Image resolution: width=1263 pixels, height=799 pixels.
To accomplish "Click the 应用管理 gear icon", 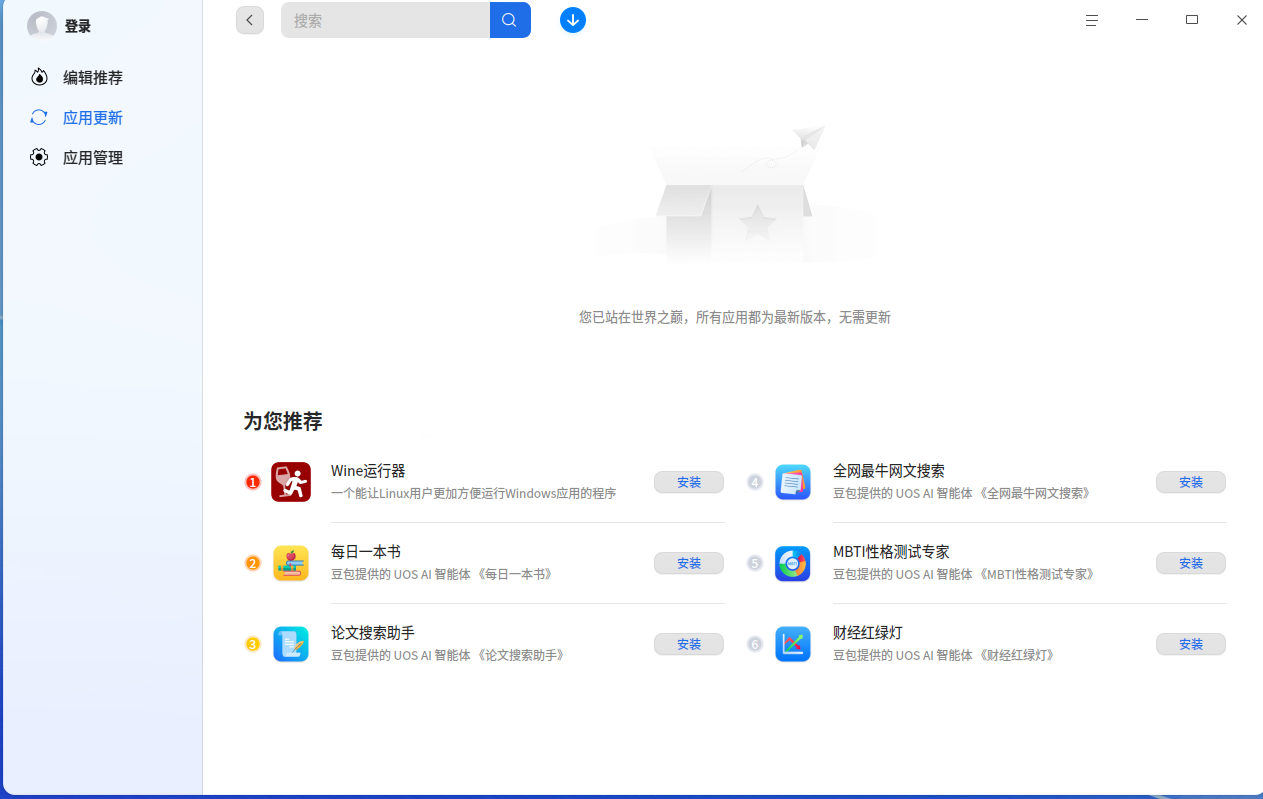I will (x=39, y=157).
